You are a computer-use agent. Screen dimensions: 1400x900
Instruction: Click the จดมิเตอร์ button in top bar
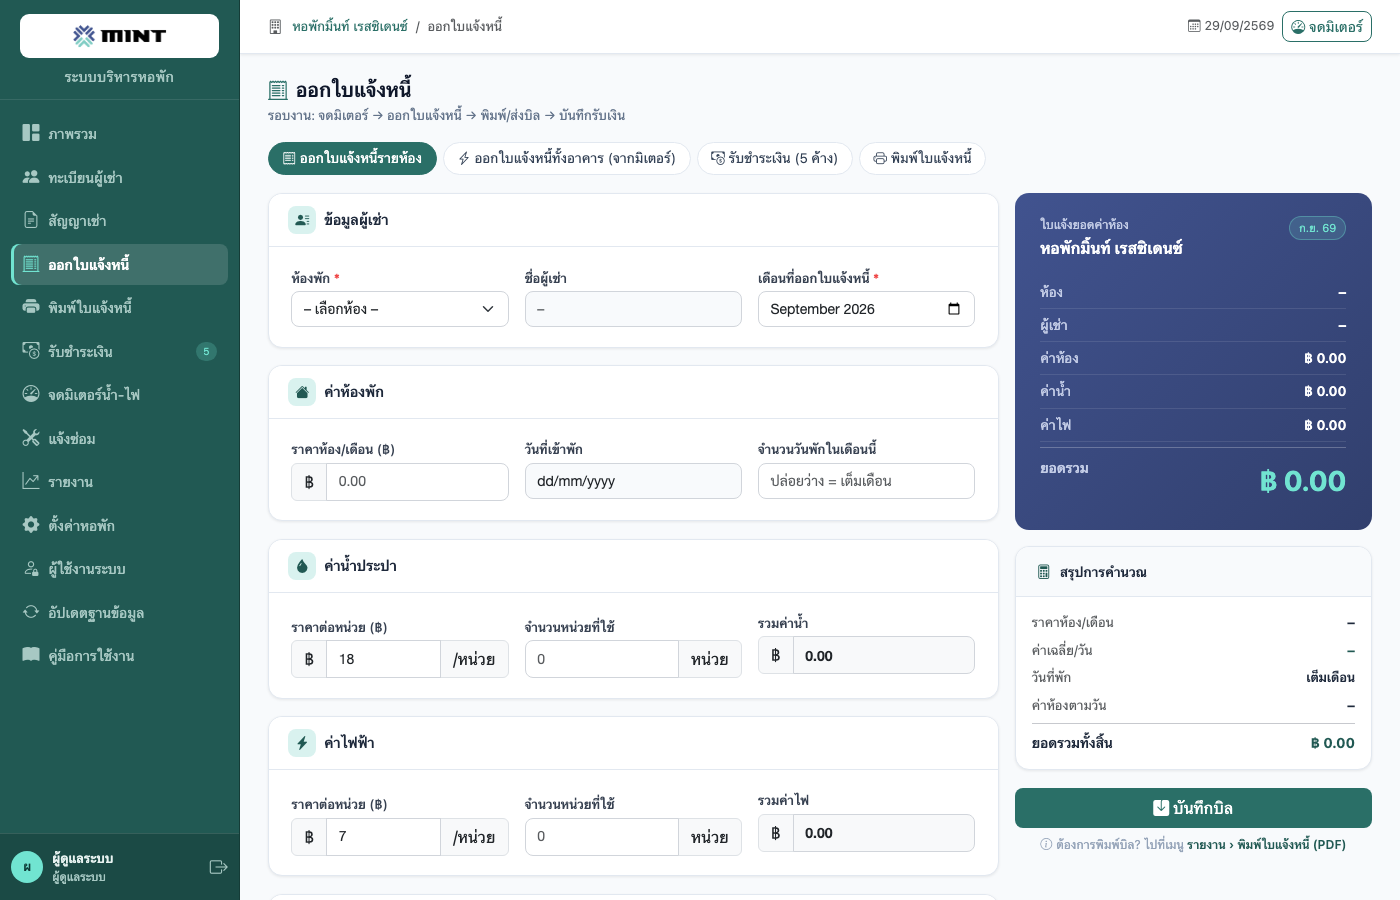[1327, 27]
